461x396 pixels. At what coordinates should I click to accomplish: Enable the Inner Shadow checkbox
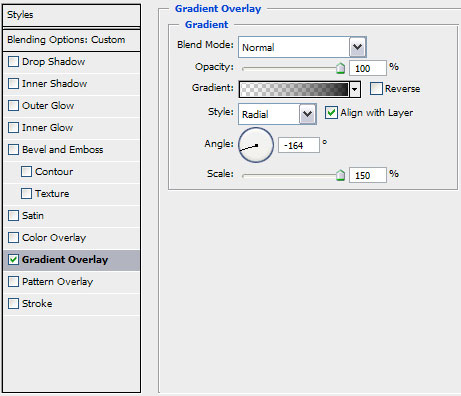click(x=13, y=84)
